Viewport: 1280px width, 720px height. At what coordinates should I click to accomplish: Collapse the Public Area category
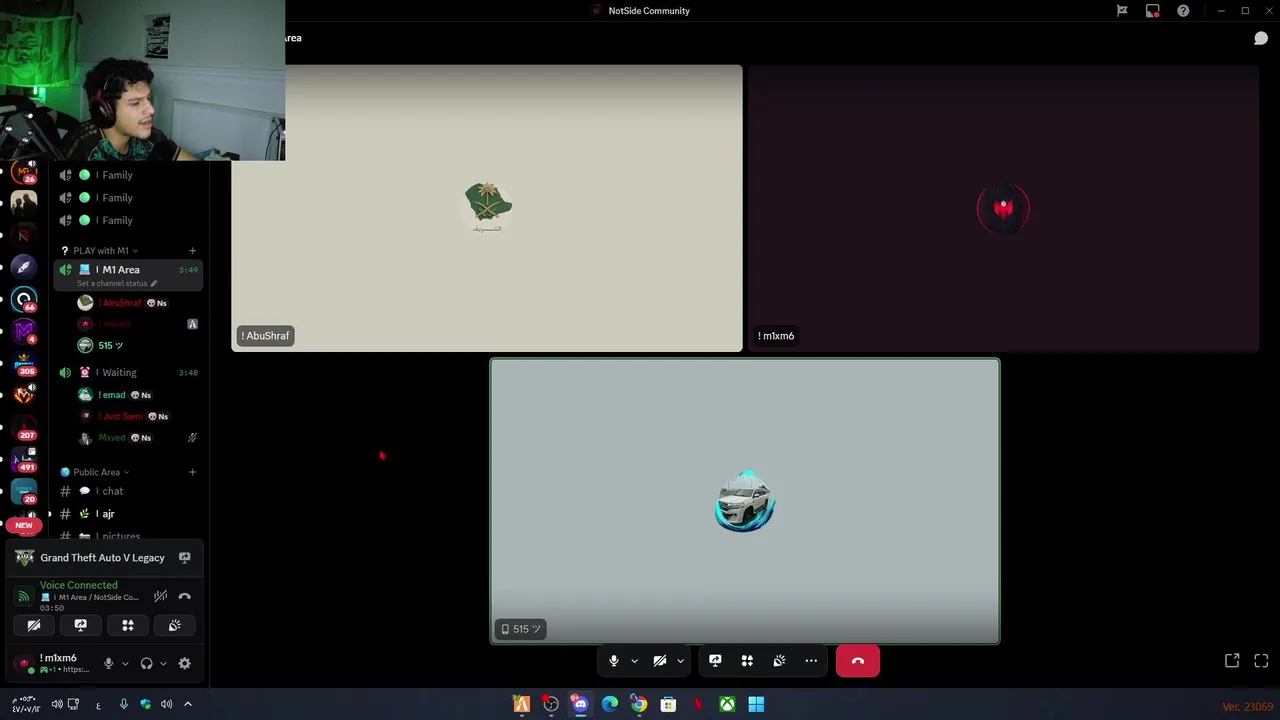point(95,472)
